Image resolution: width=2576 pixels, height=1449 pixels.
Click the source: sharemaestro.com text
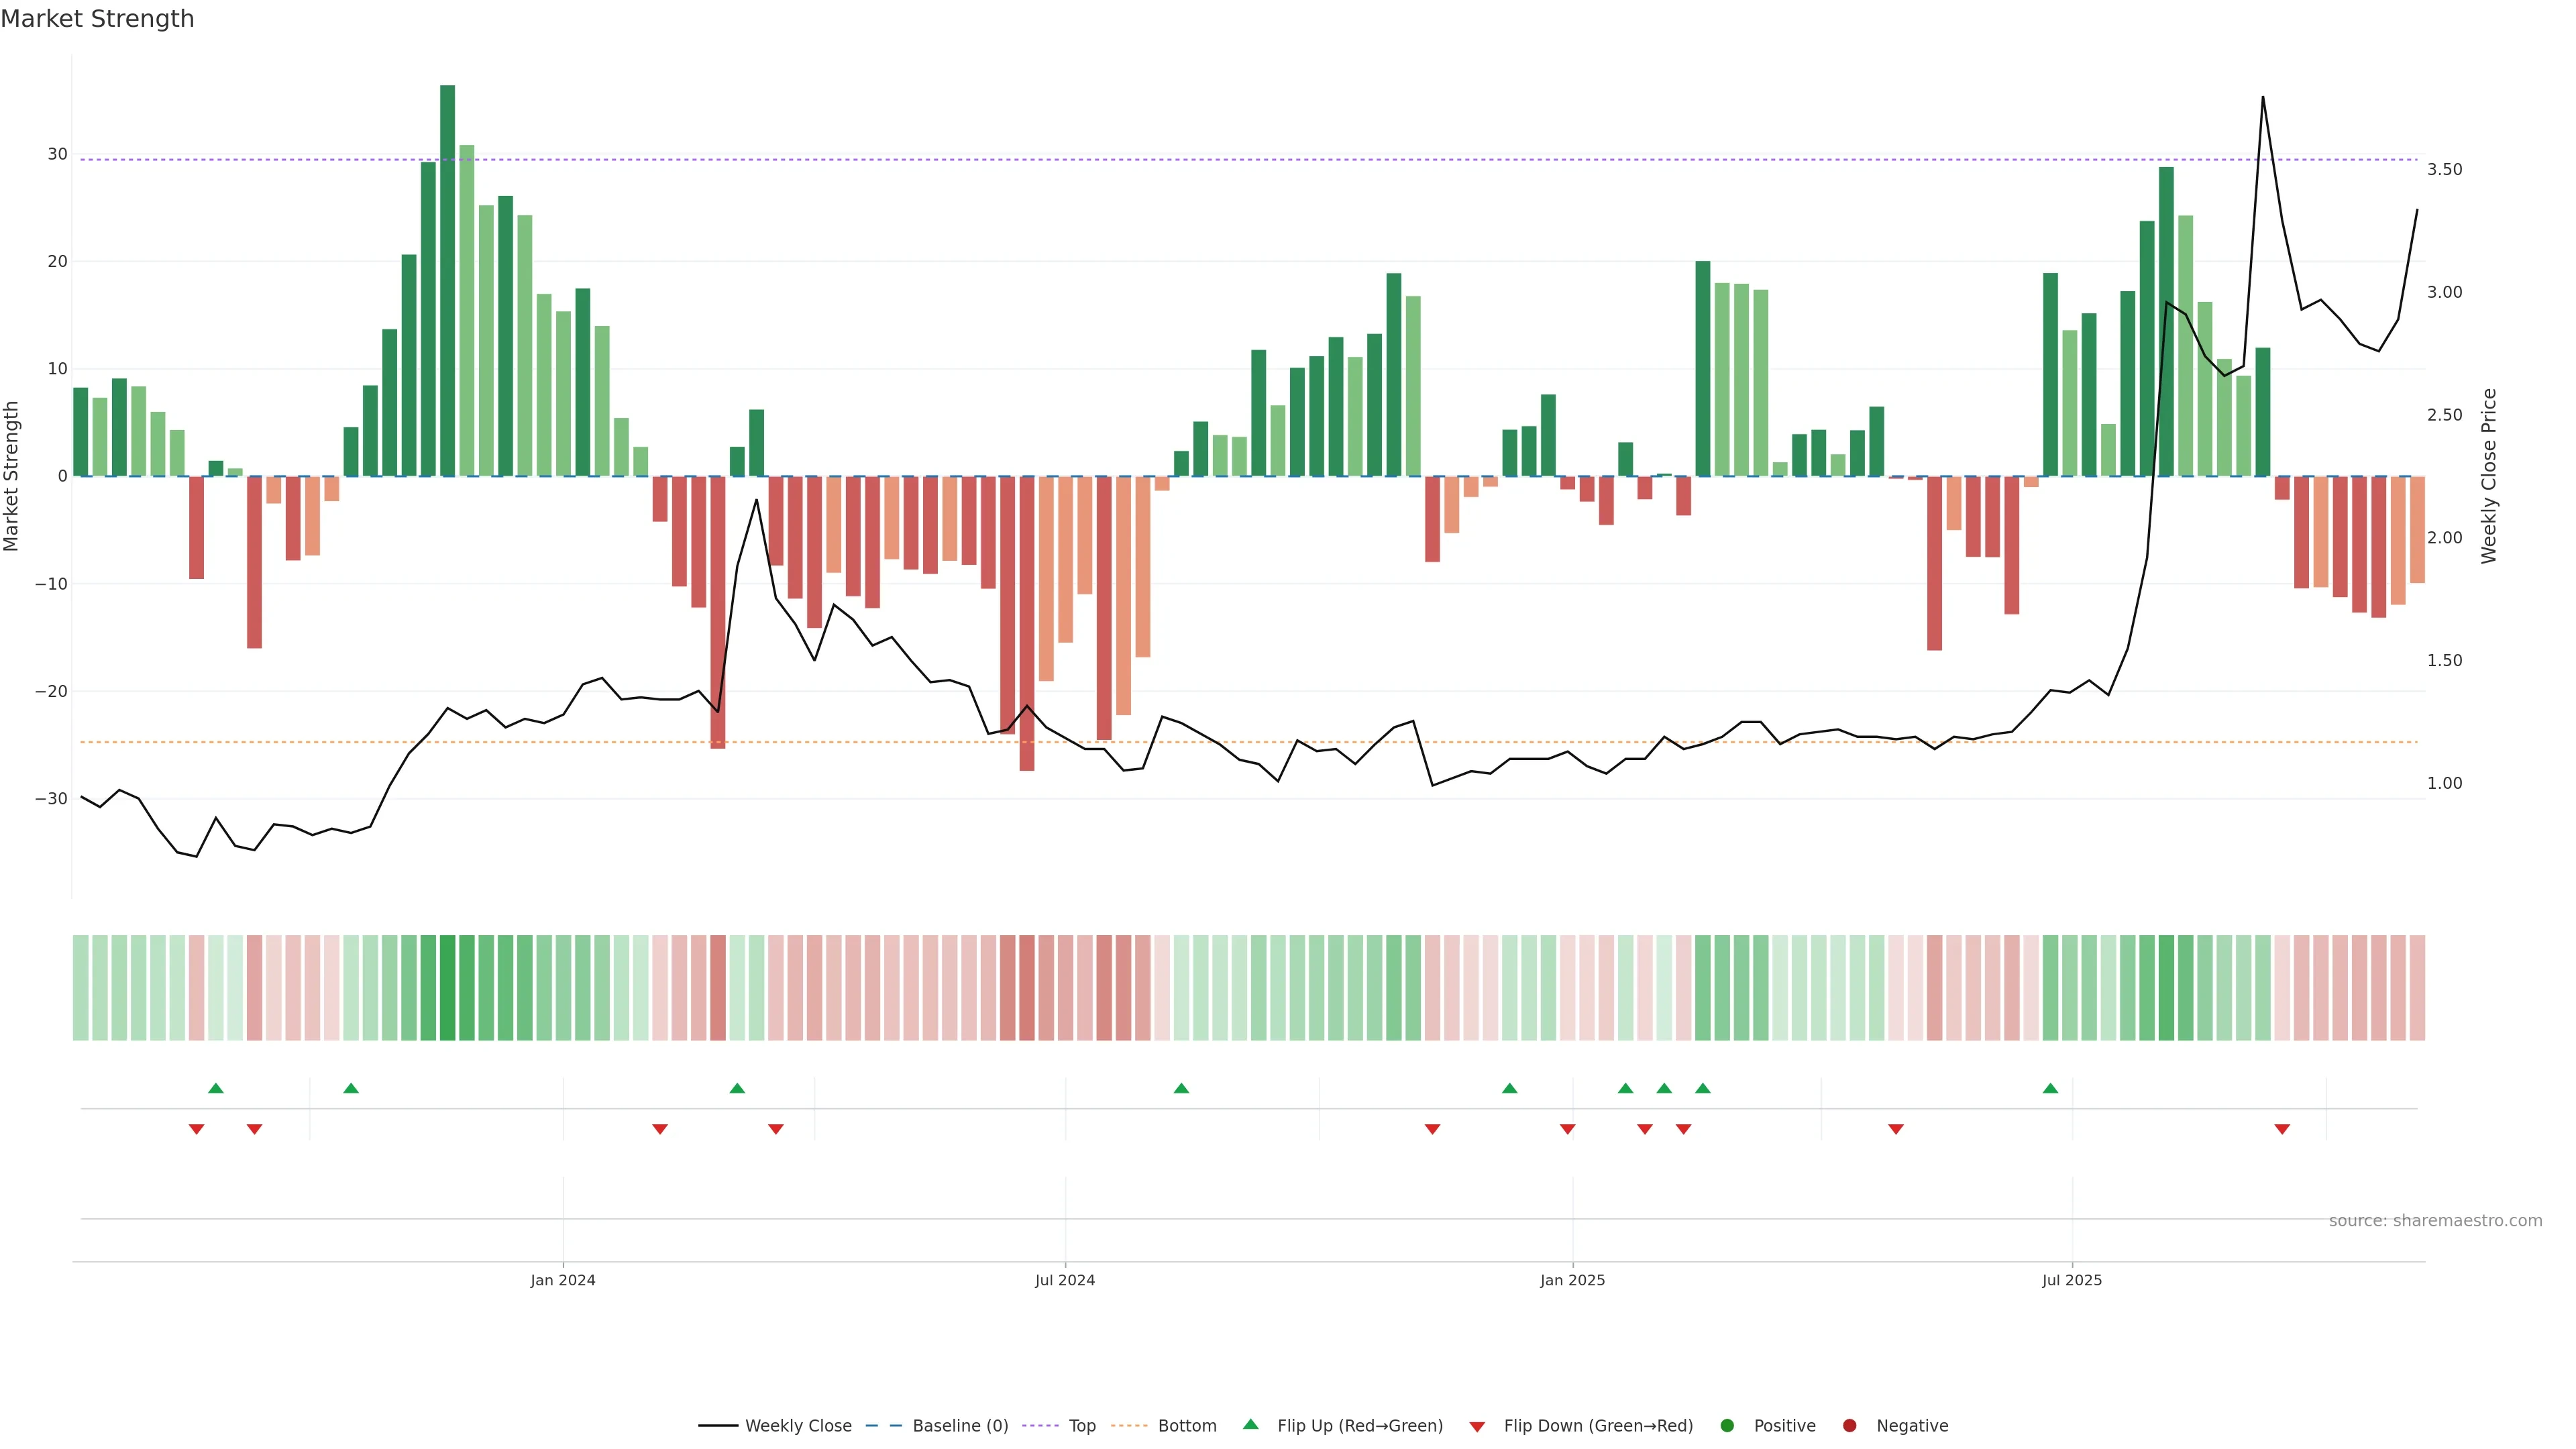point(2435,1221)
